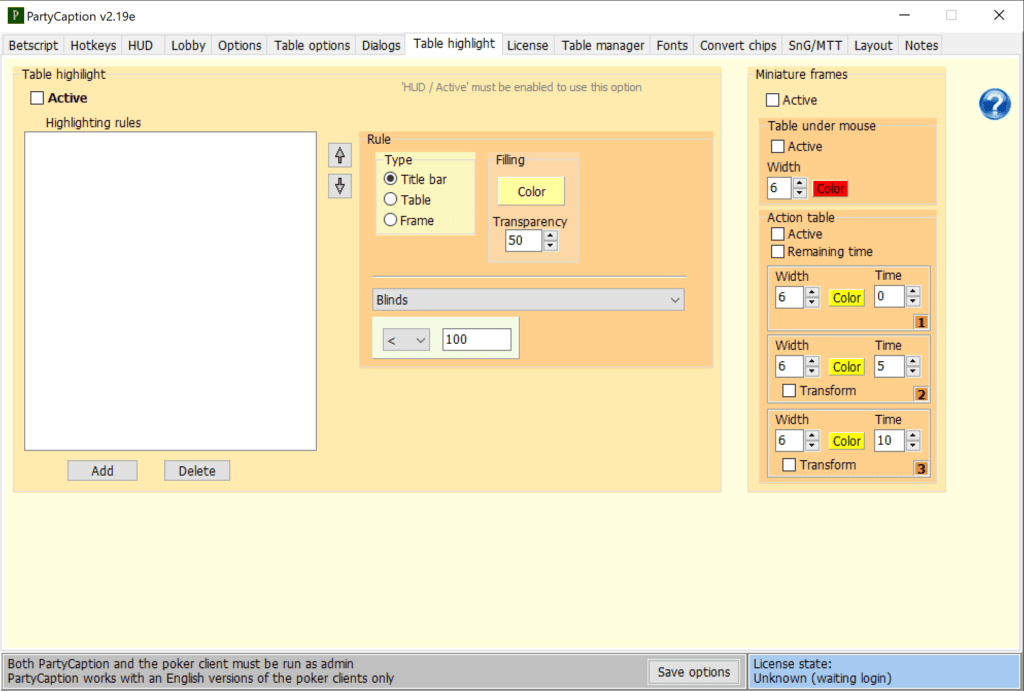Enable Table highlight Active checkbox
The width and height of the screenshot is (1024, 691).
pos(37,98)
